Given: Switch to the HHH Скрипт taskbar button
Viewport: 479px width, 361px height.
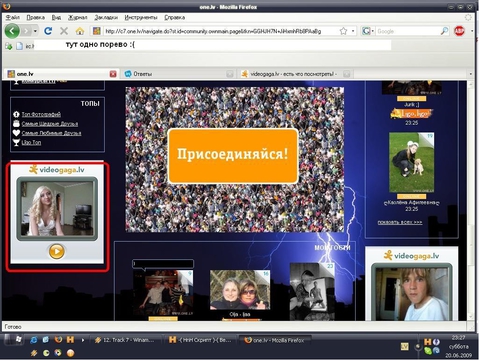Looking at the screenshot, I should tap(200, 340).
